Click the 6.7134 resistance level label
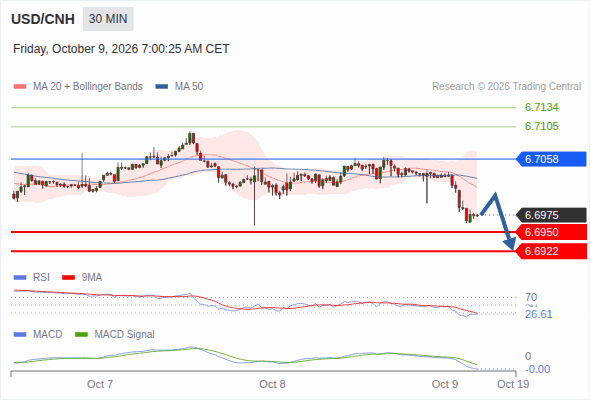Screen dimensions: 590x400 point(541,108)
